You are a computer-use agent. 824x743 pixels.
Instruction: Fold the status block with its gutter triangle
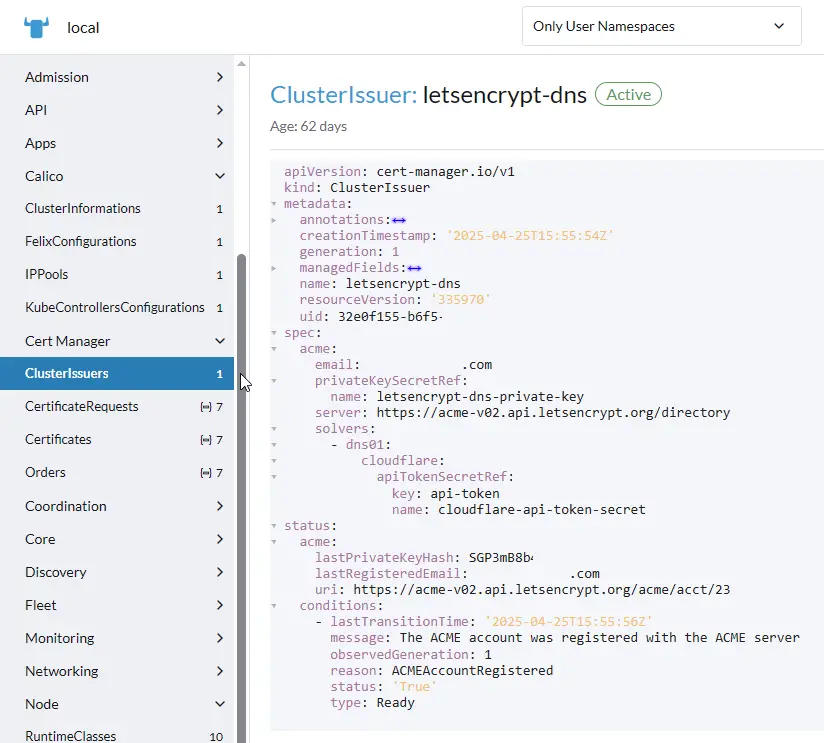(x=274, y=526)
